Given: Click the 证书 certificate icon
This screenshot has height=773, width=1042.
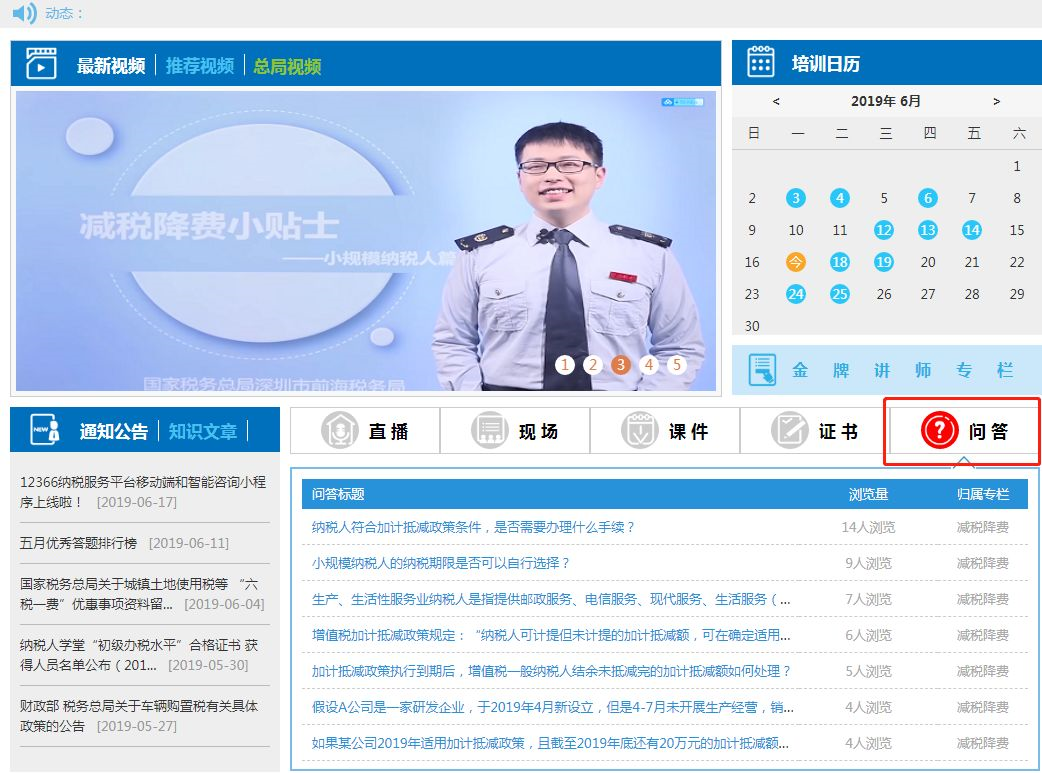Looking at the screenshot, I should pyautogui.click(x=789, y=431).
